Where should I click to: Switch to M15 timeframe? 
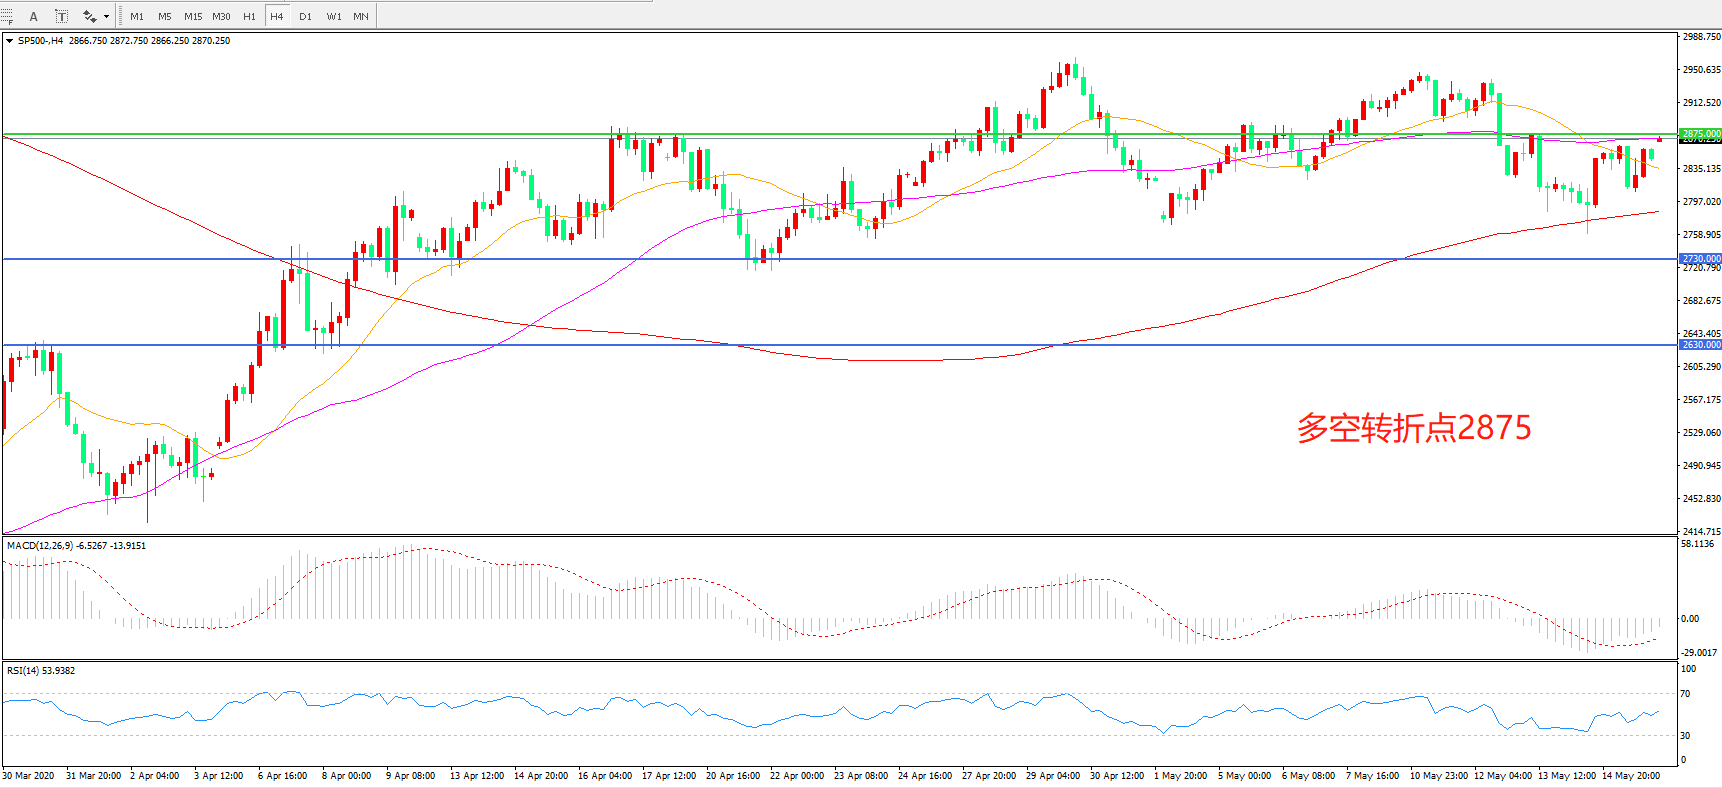(193, 16)
